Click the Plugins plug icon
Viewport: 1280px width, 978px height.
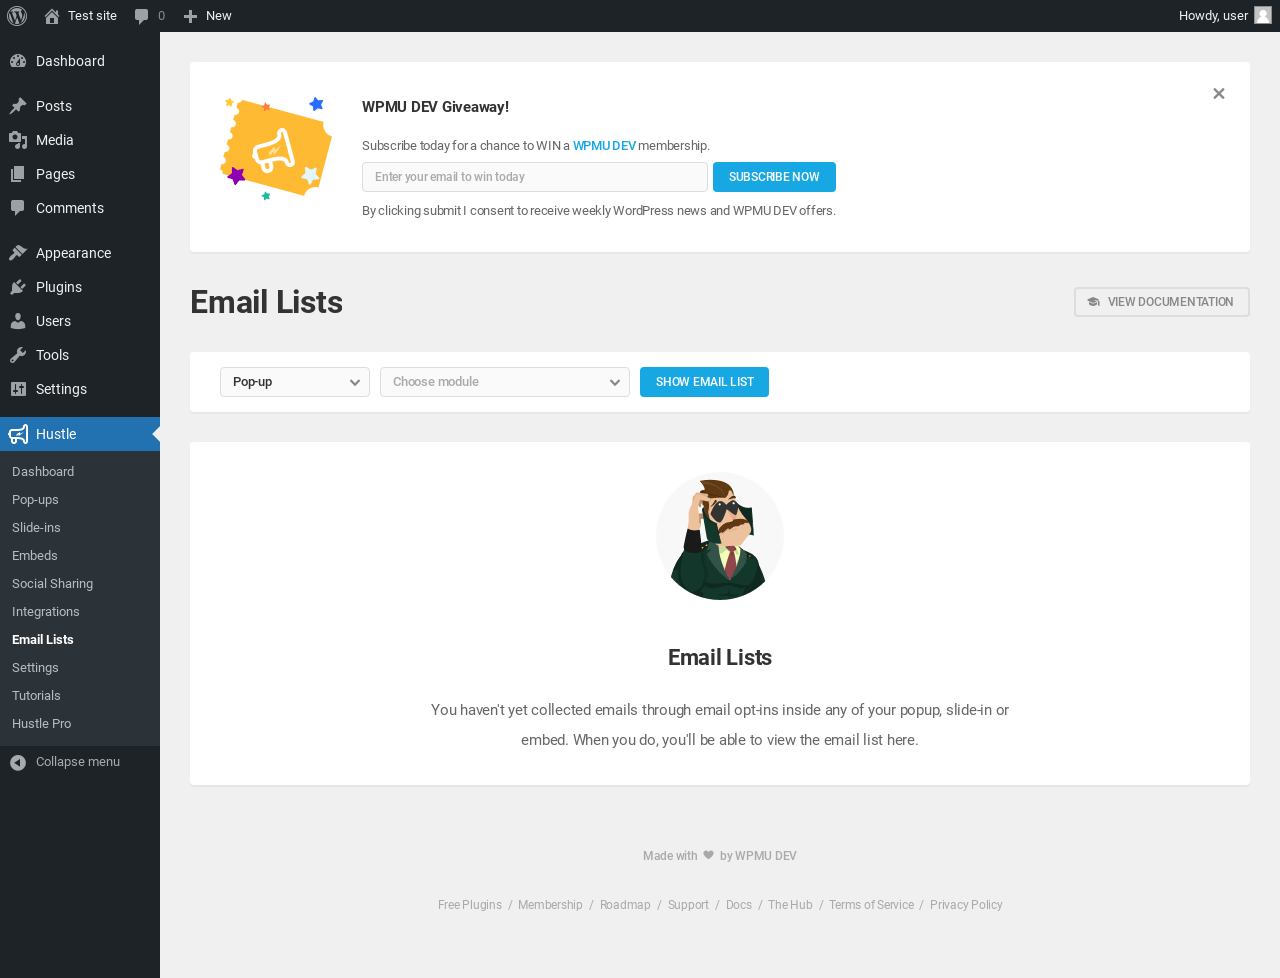pyautogui.click(x=18, y=287)
